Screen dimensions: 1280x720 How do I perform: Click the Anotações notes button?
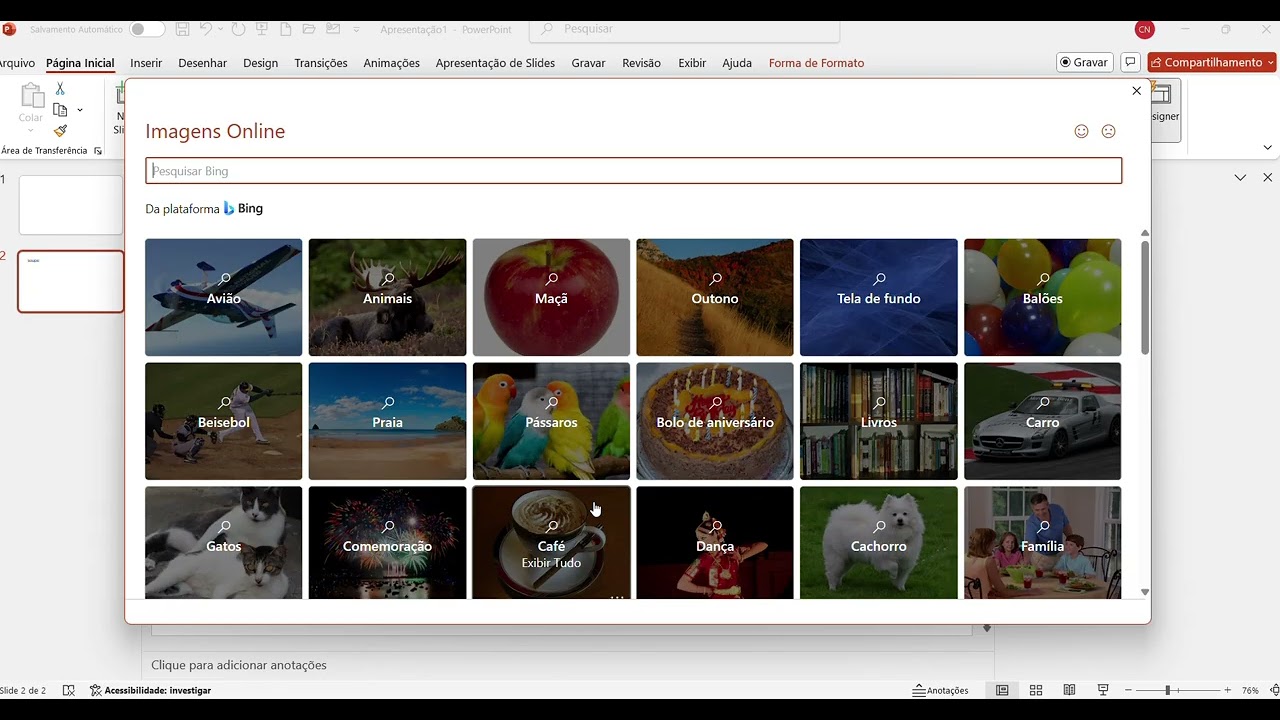coord(941,690)
